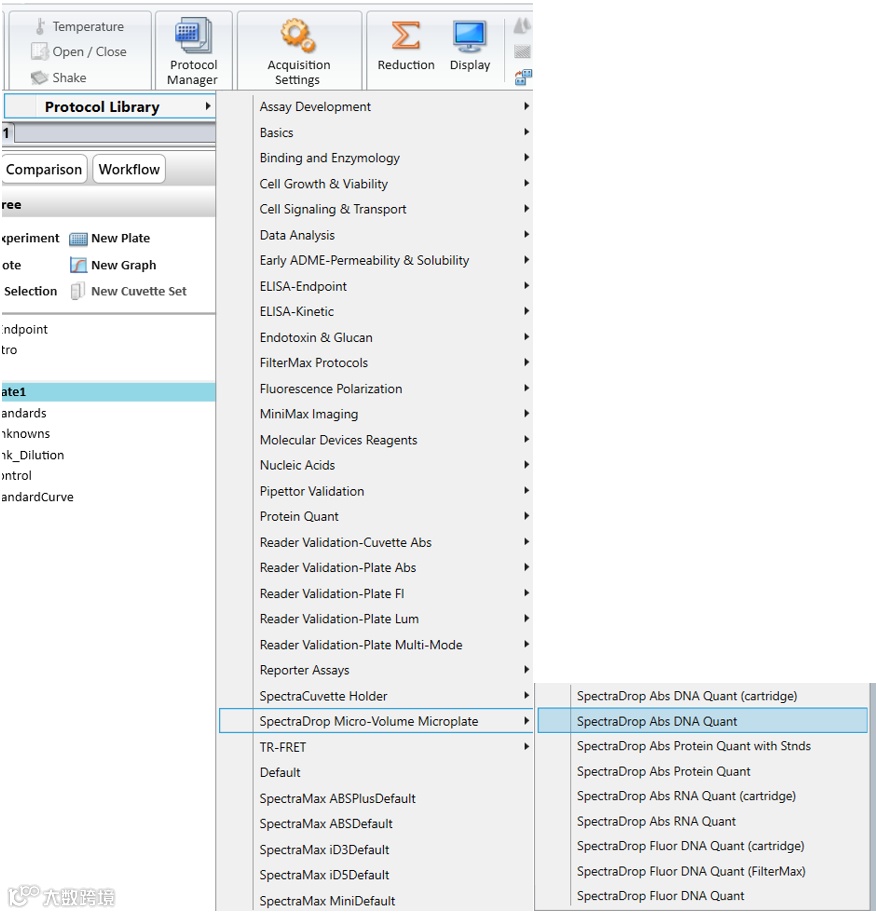
Task: Expand the Protocol Library menu arrow
Action: 207,106
